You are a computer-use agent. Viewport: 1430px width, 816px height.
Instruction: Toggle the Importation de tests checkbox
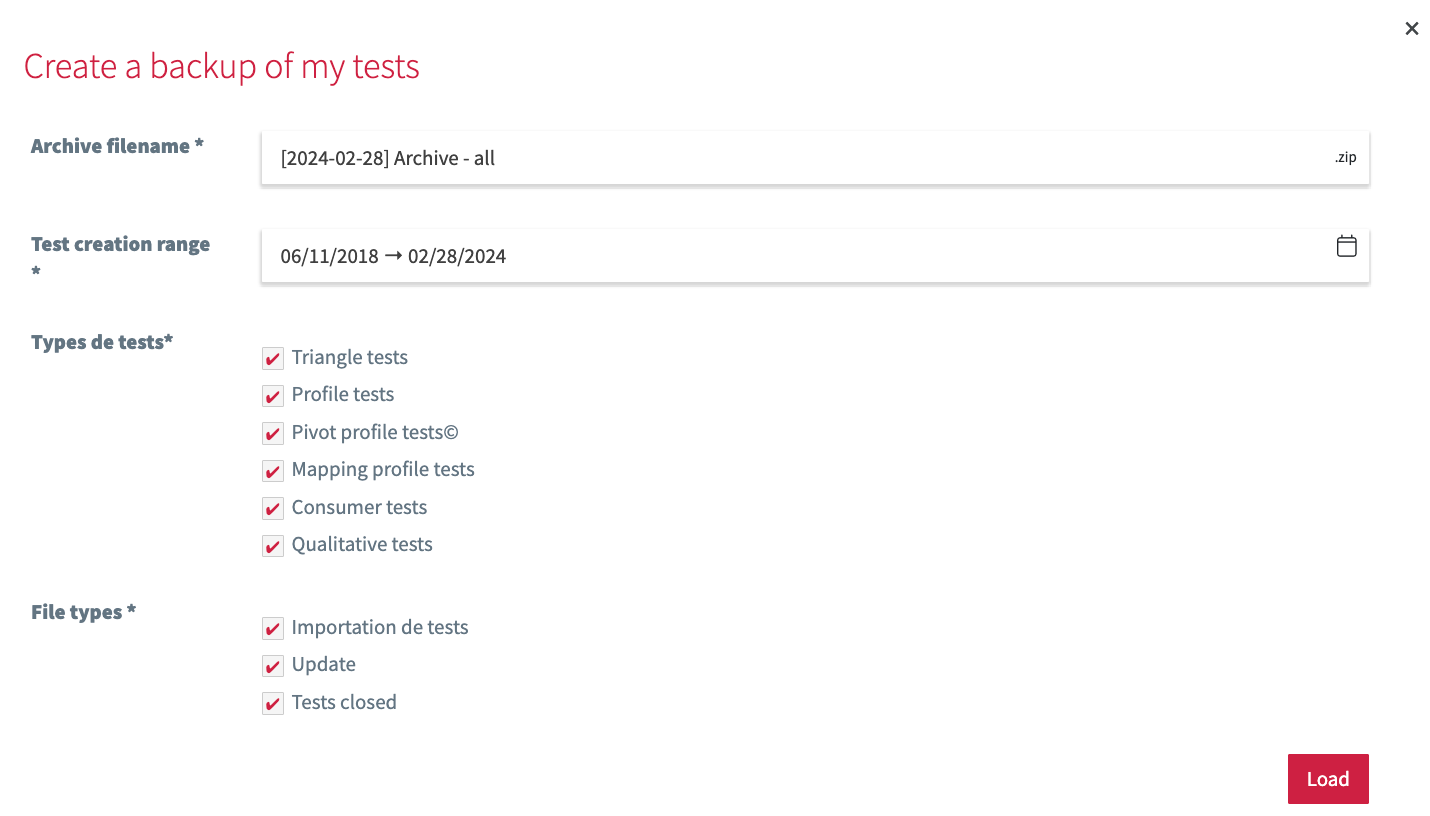click(272, 628)
